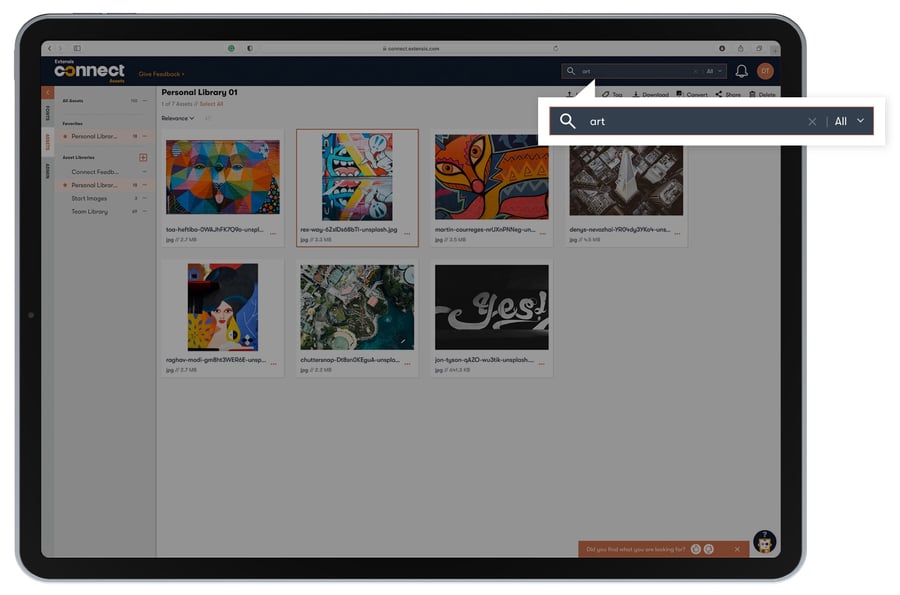Open the more menu for chuttersnap image
900x595 pixels.
point(407,364)
